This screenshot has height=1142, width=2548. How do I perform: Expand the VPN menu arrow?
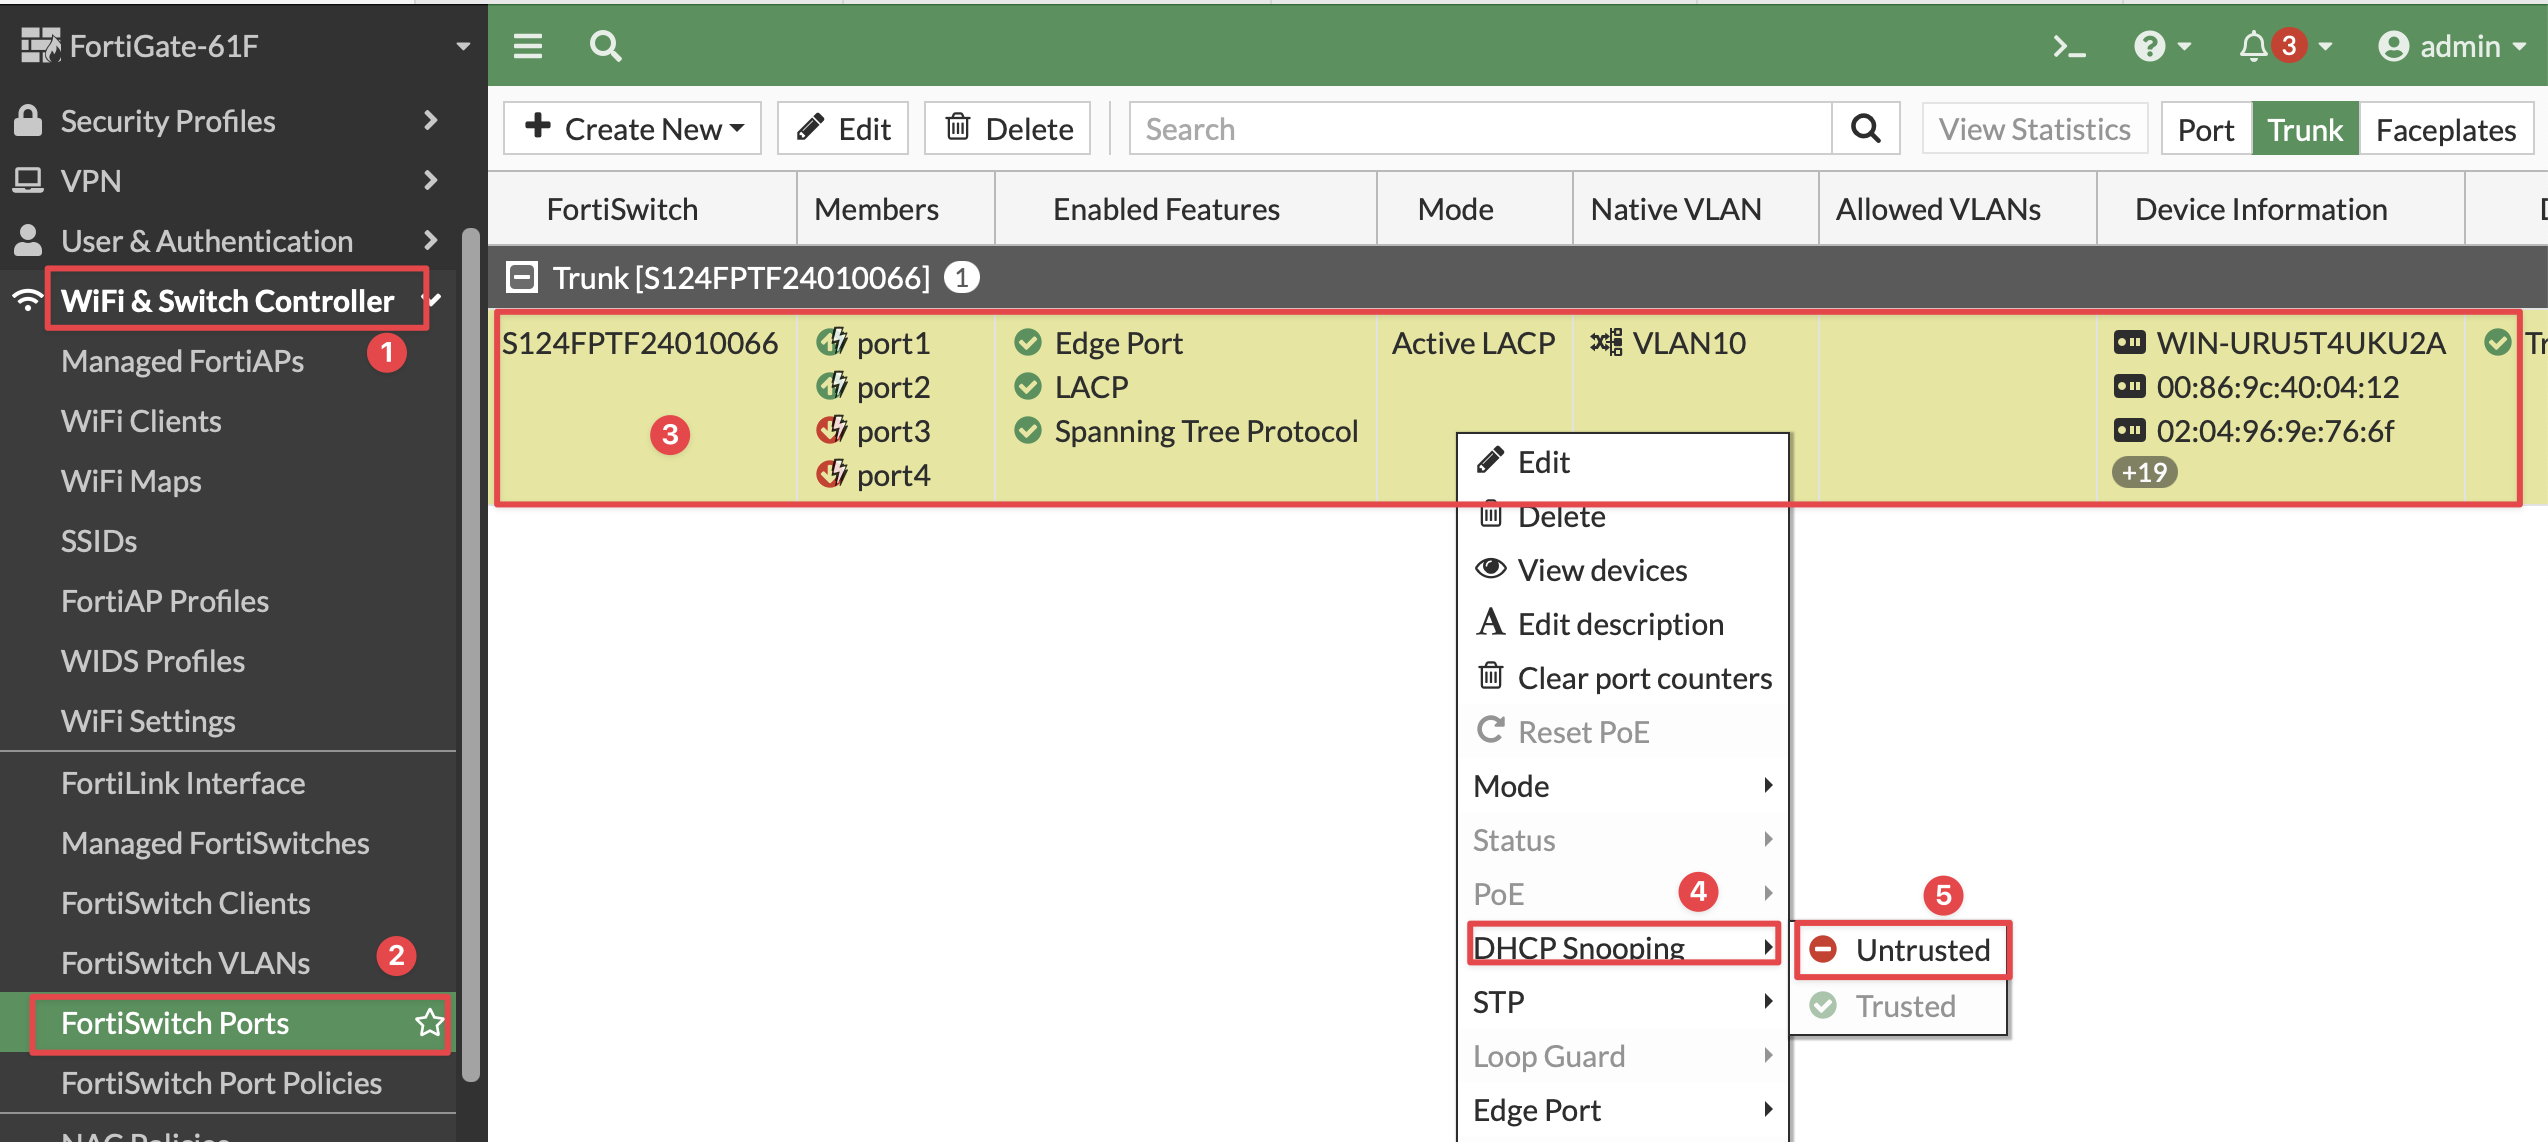coord(431,180)
